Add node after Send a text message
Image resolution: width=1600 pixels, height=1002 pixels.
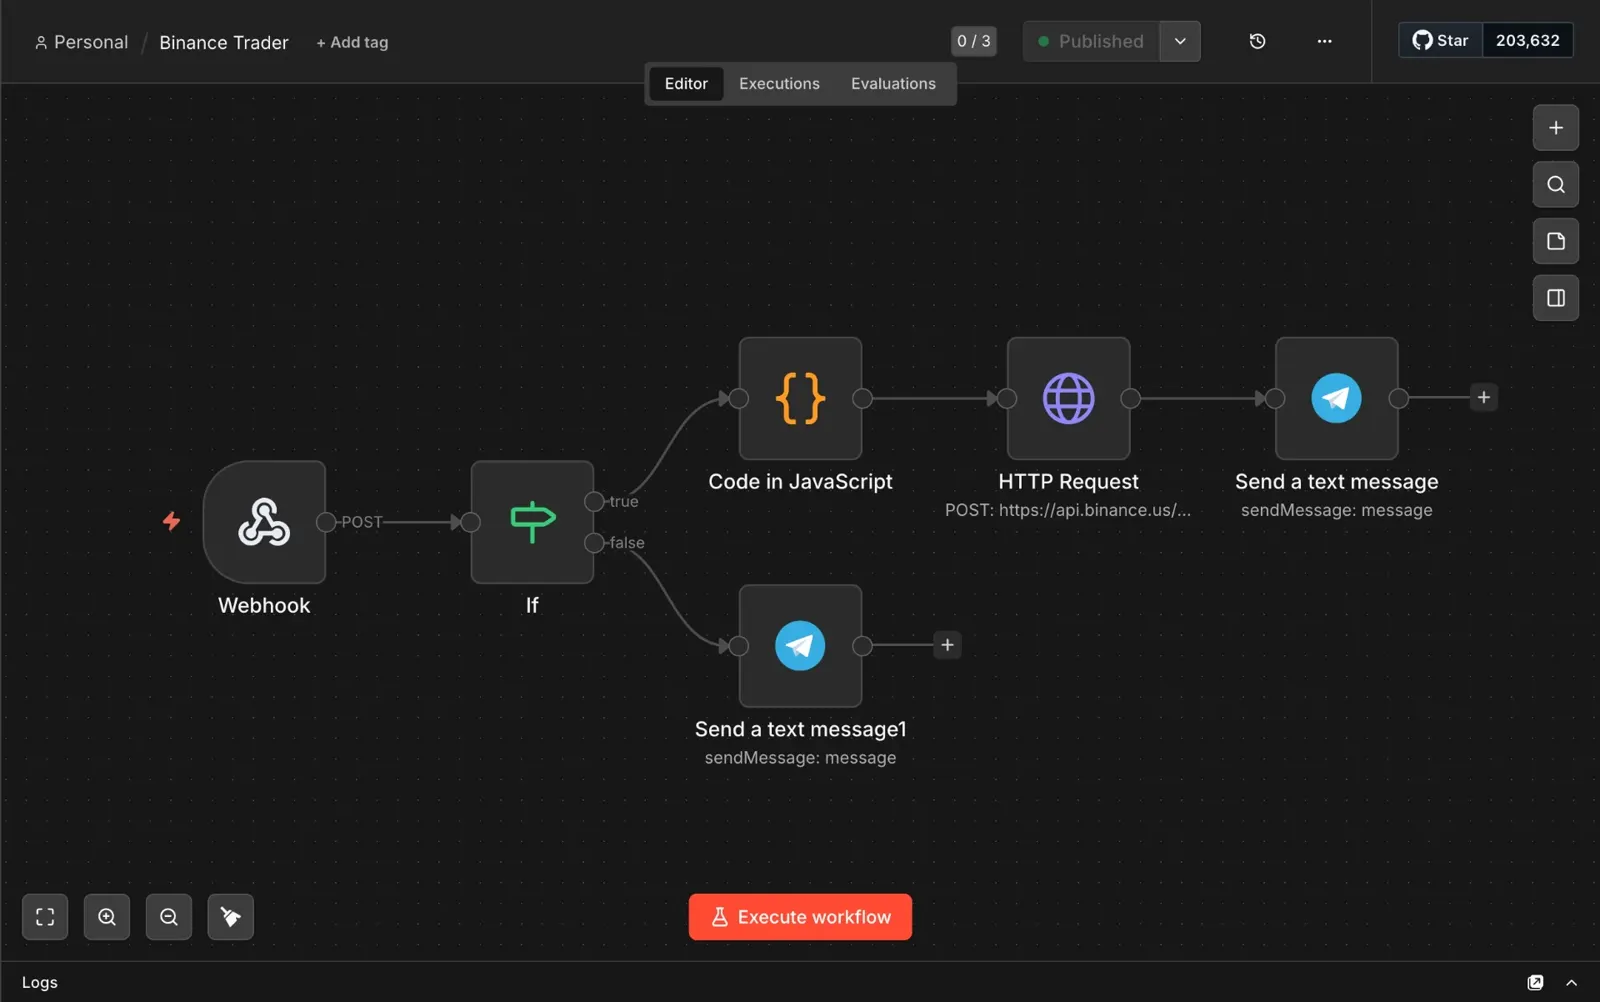click(x=1484, y=398)
